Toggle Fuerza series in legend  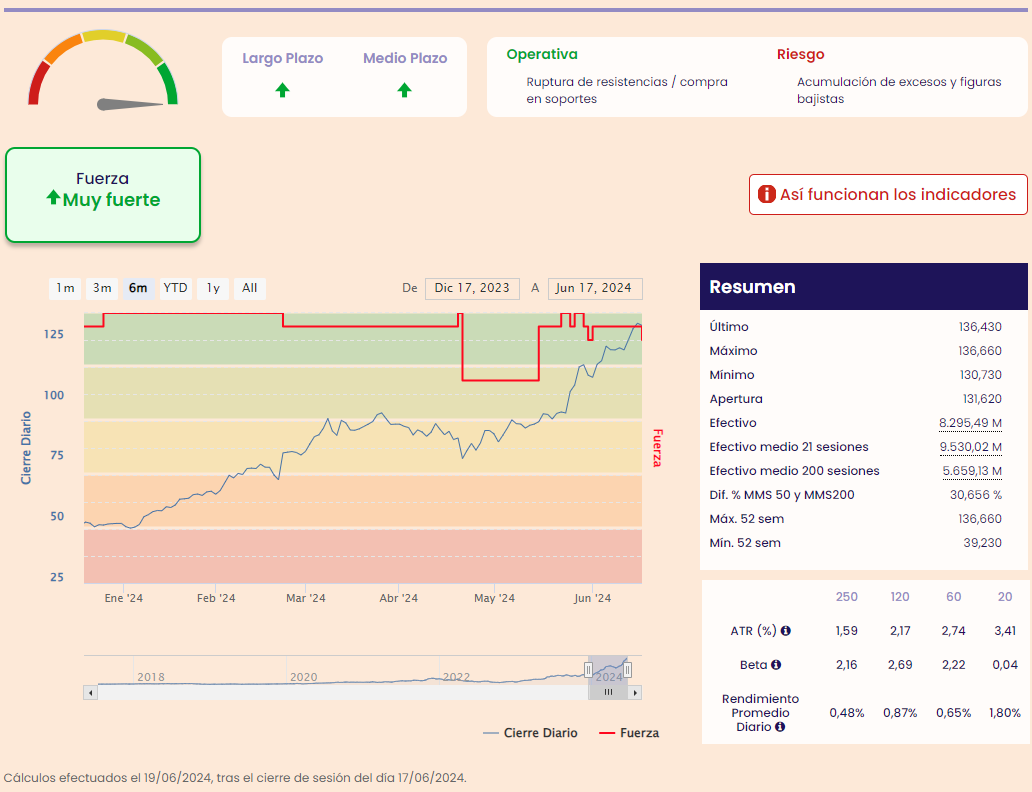click(x=629, y=733)
